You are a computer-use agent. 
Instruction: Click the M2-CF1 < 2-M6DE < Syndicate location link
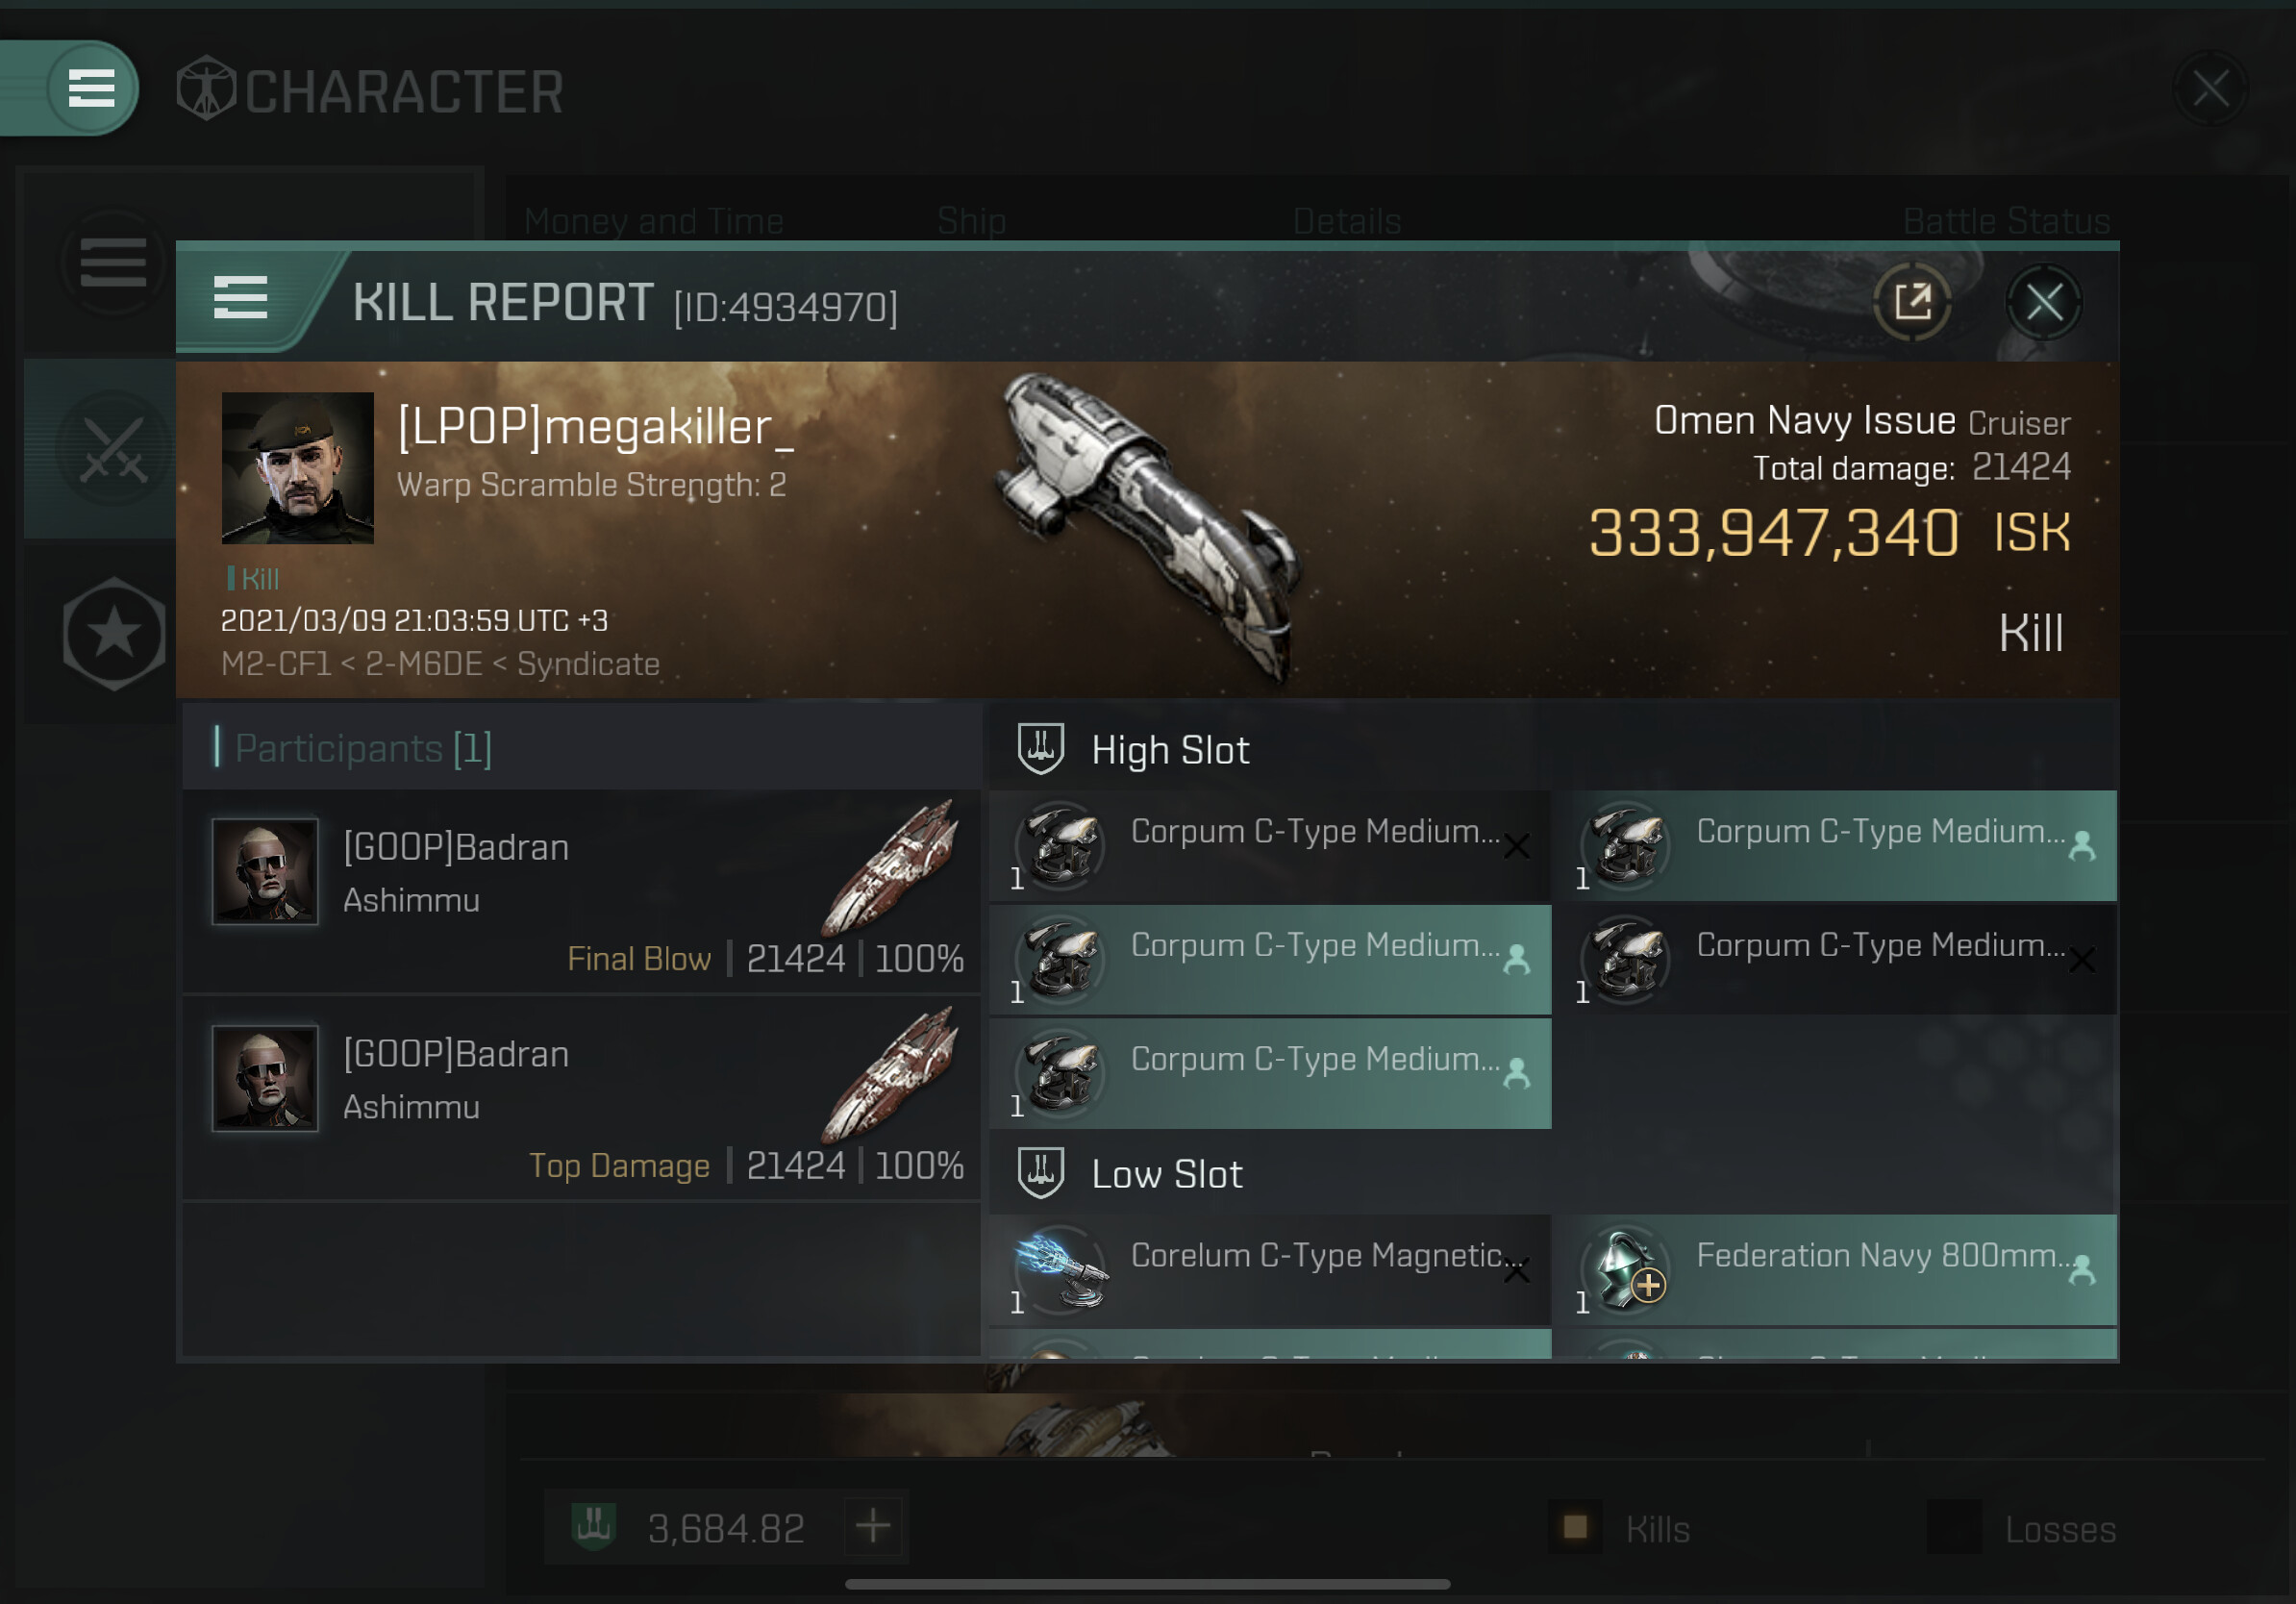tap(440, 664)
